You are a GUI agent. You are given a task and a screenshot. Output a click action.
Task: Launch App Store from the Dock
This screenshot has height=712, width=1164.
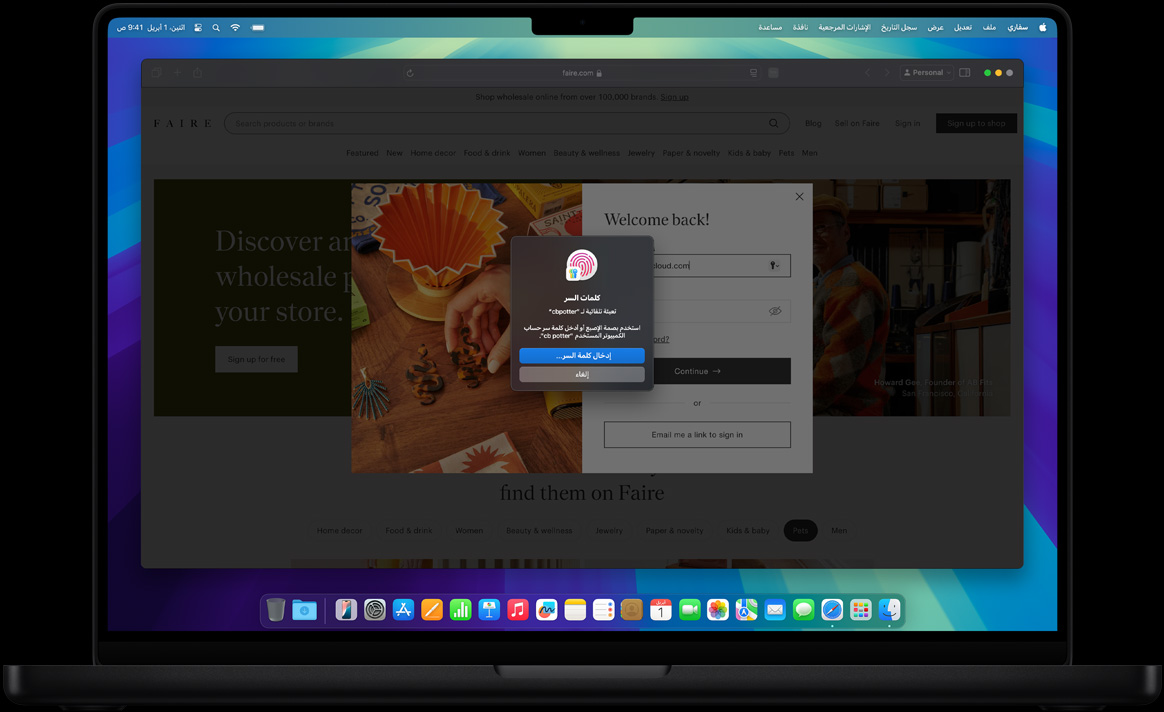pos(403,610)
